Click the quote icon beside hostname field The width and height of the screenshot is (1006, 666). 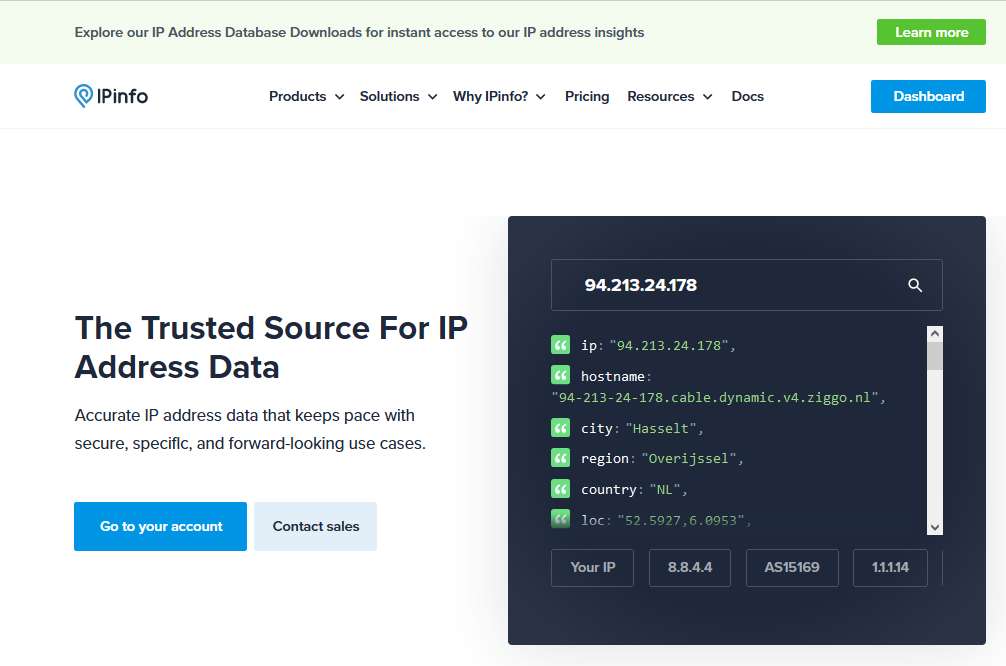(x=560, y=376)
